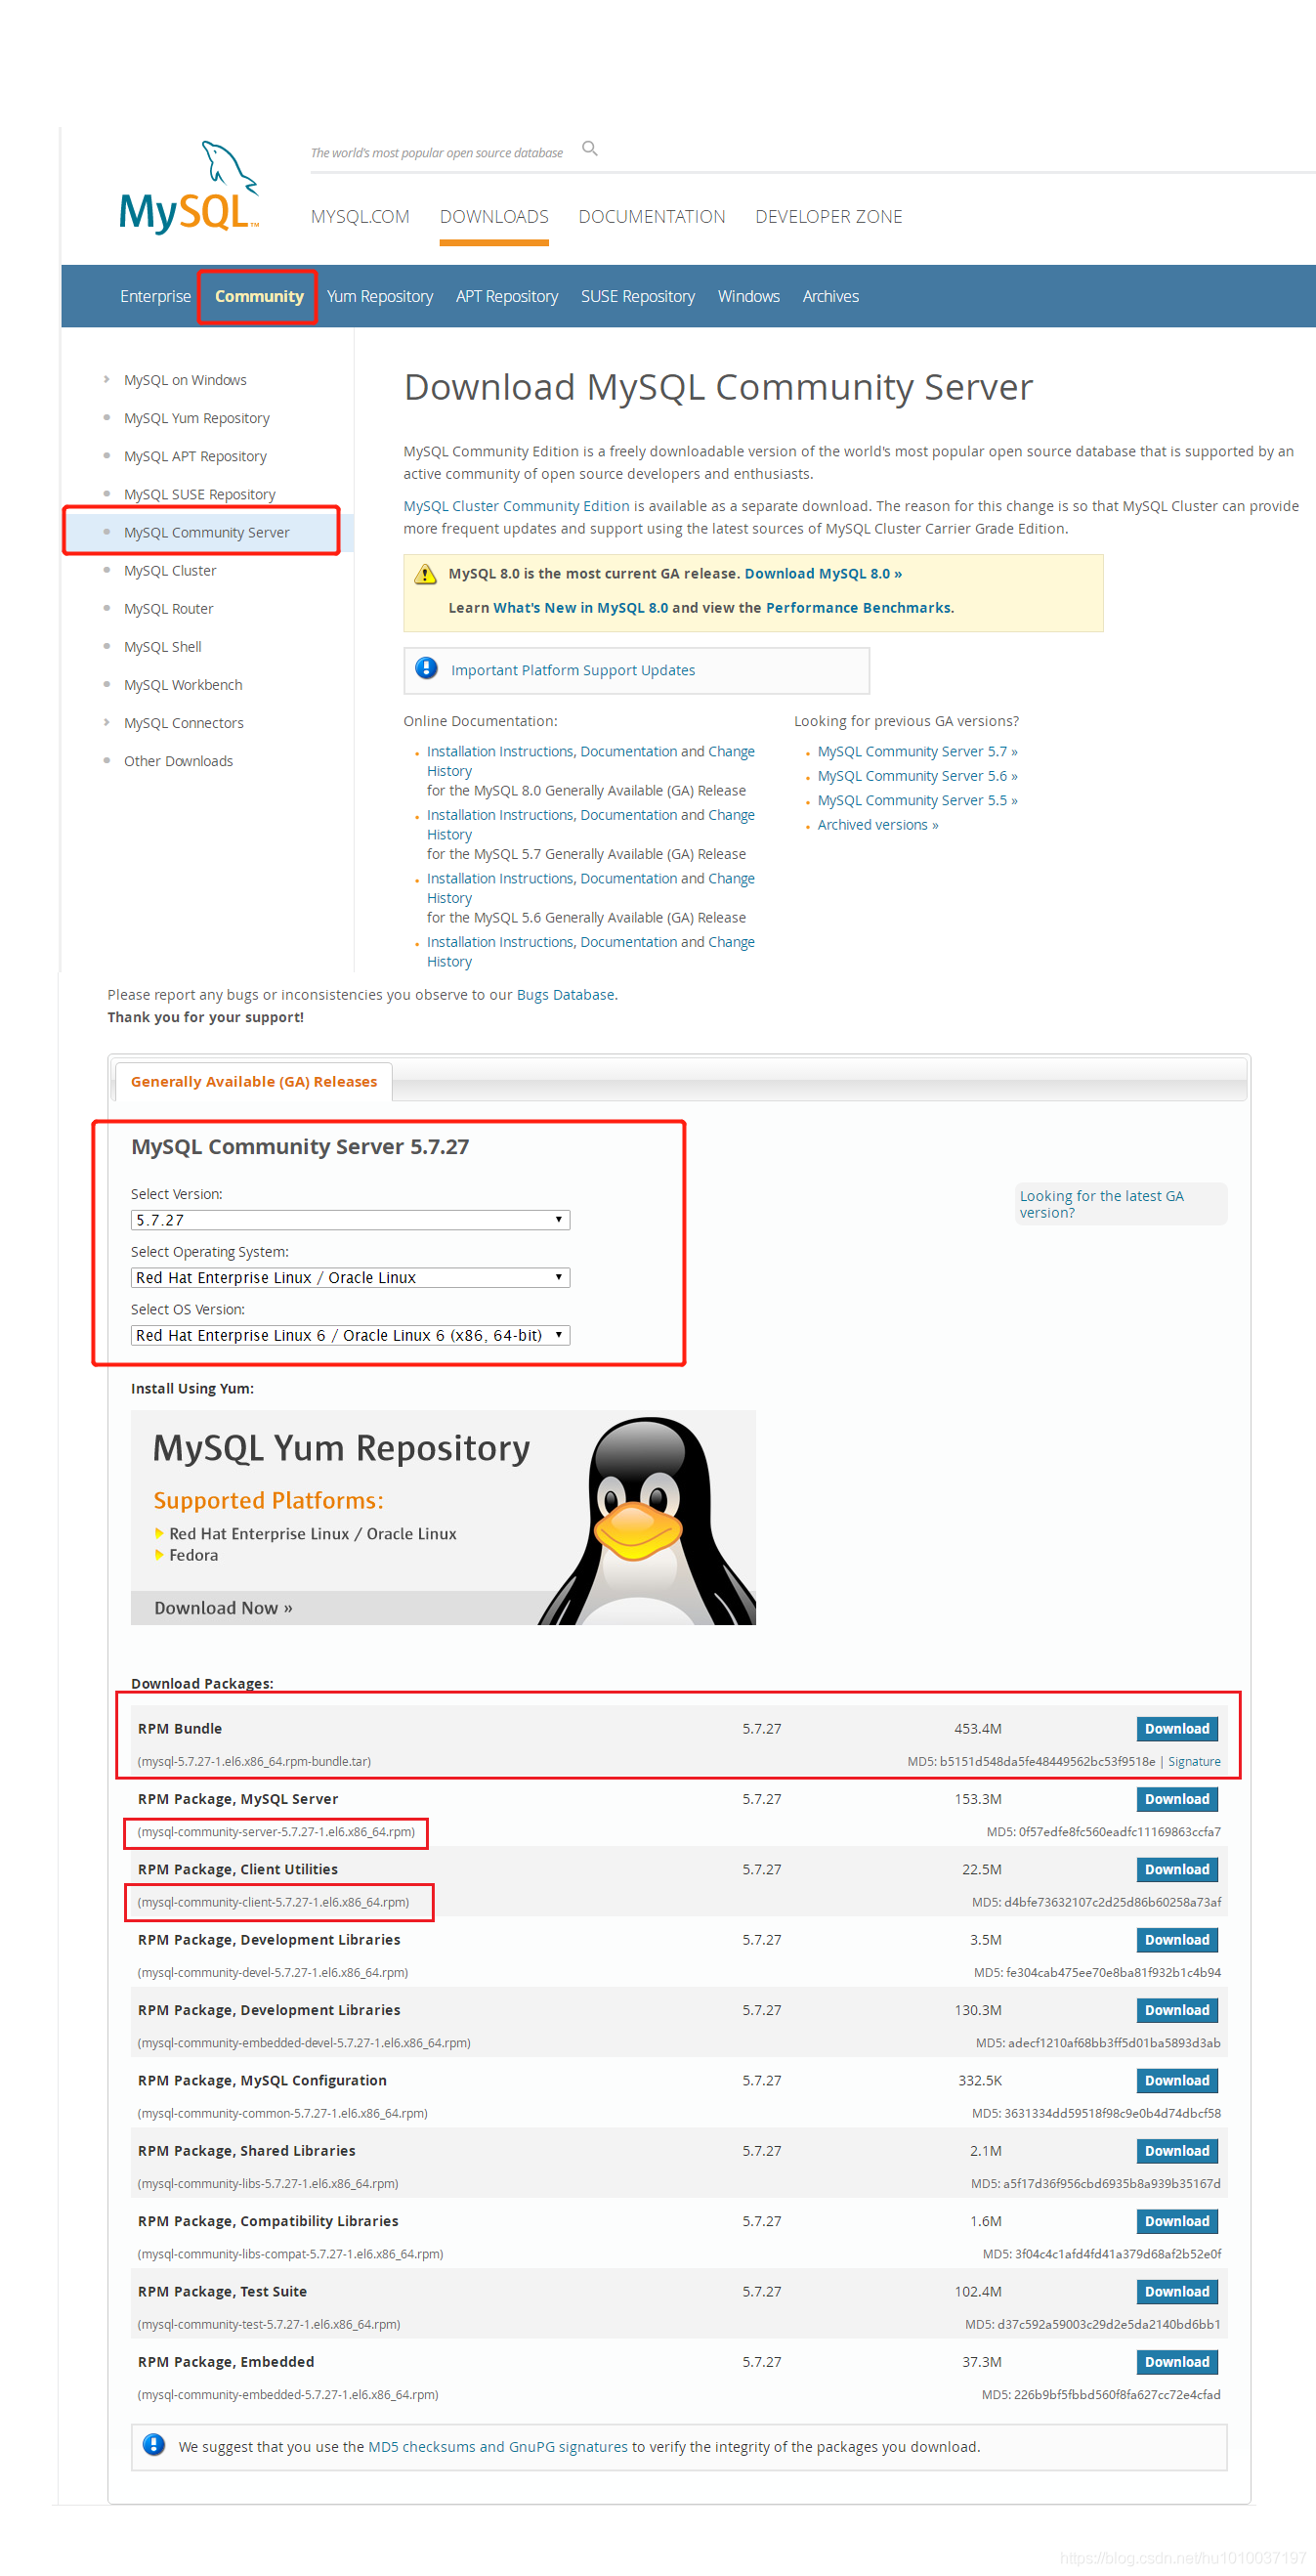This screenshot has width=1316, height=2576.
Task: Open MySQL SUSE Repository in the sidebar
Action: click(200, 494)
